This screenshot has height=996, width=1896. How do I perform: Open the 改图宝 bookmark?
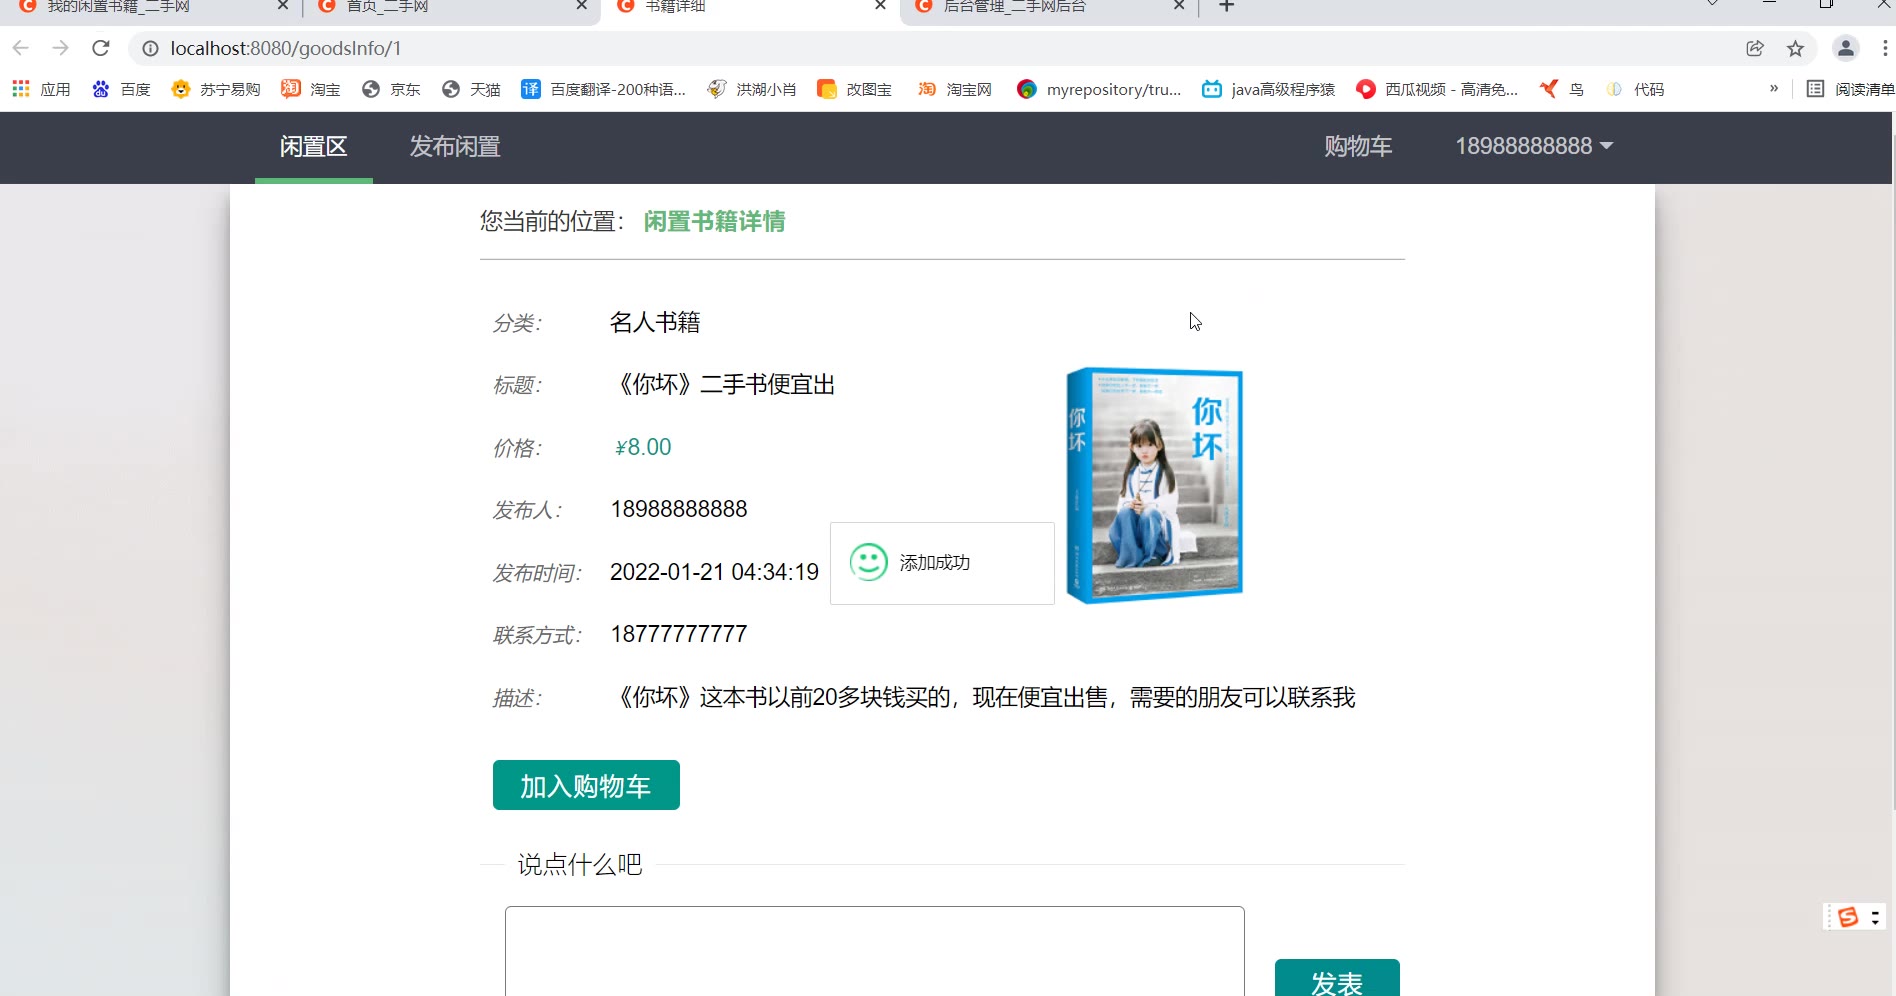tap(854, 89)
